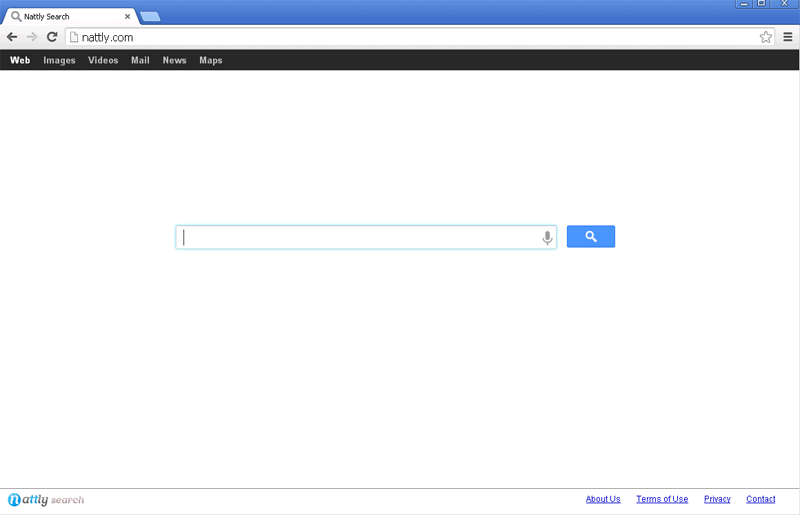Screen dimensions: 800x515
Task: Switch to Images search category
Action: click(x=59, y=60)
